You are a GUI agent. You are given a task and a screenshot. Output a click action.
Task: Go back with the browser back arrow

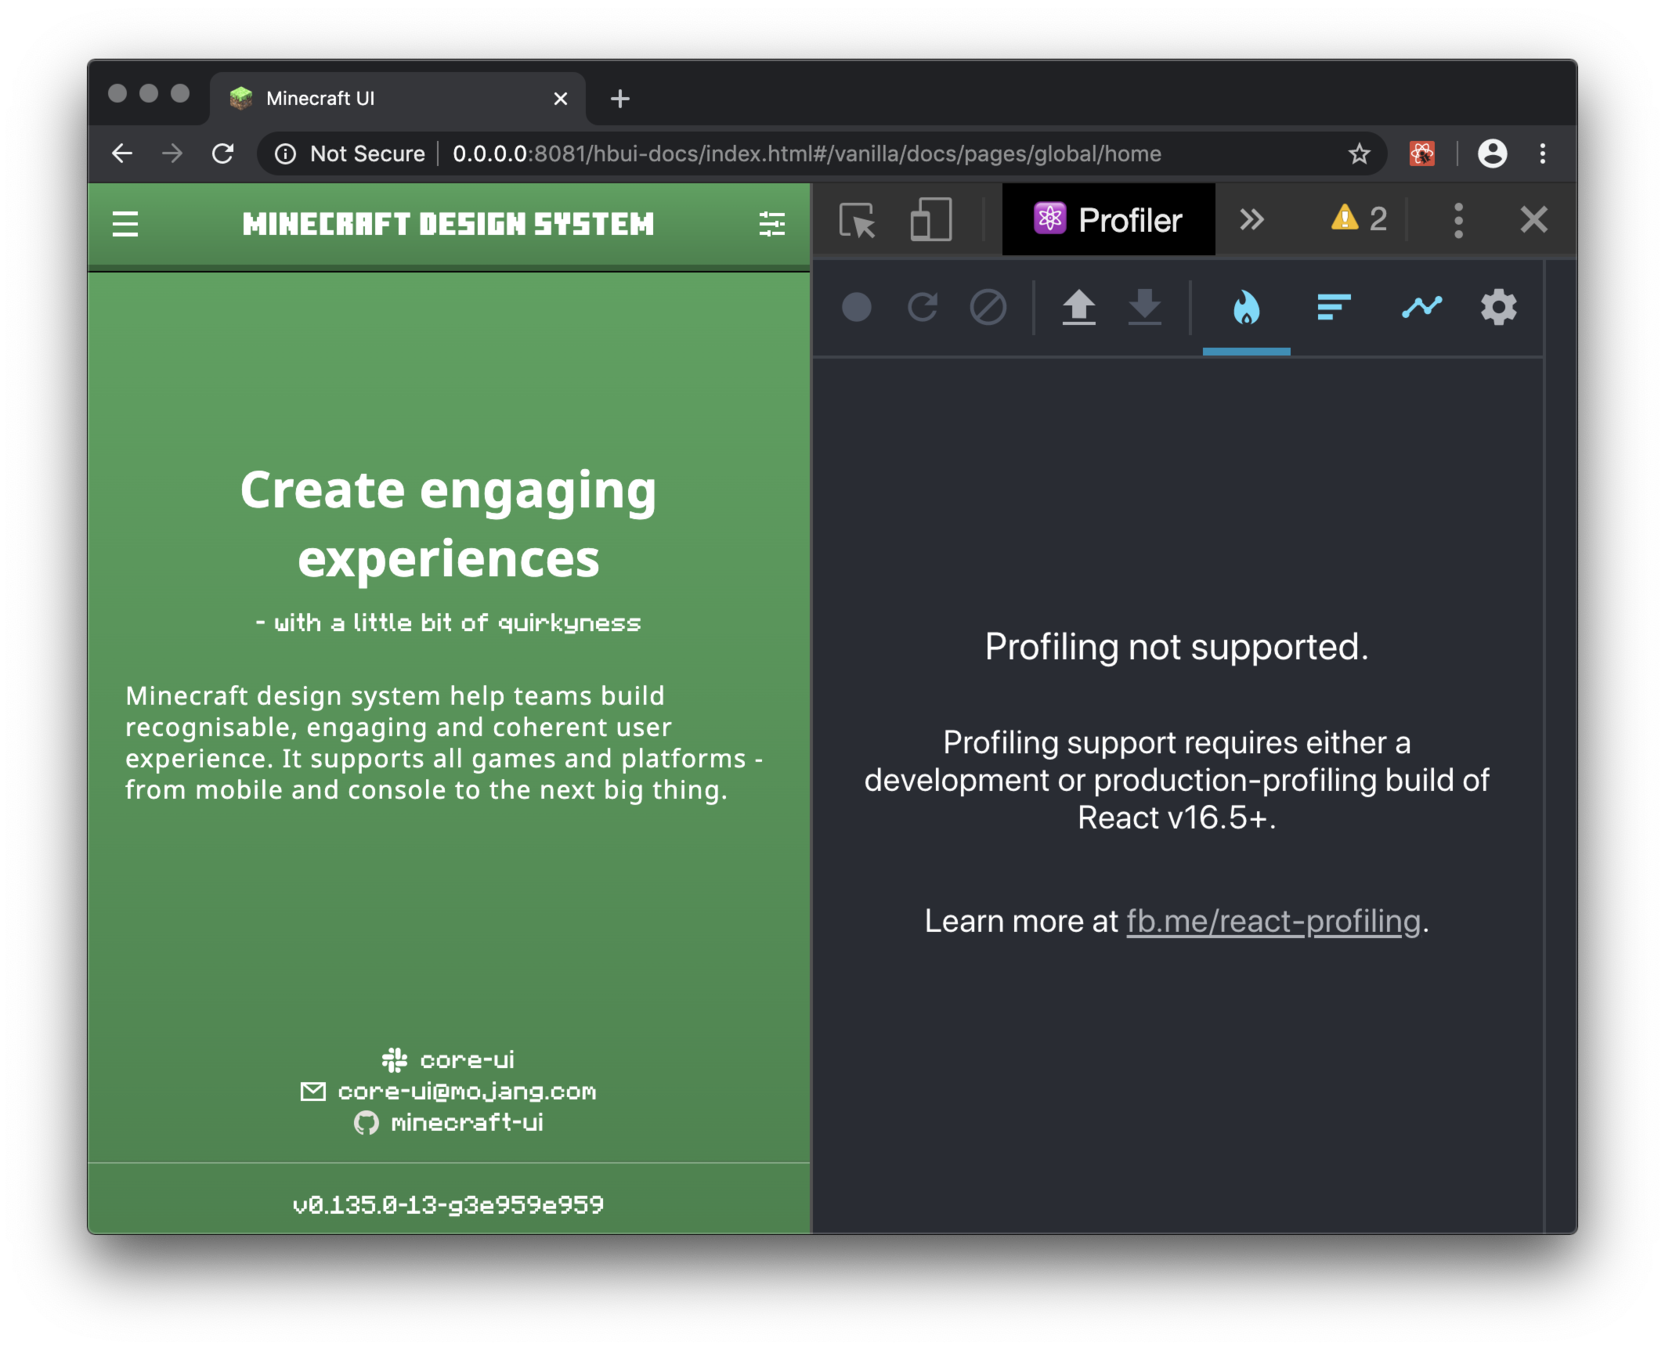[x=122, y=153]
